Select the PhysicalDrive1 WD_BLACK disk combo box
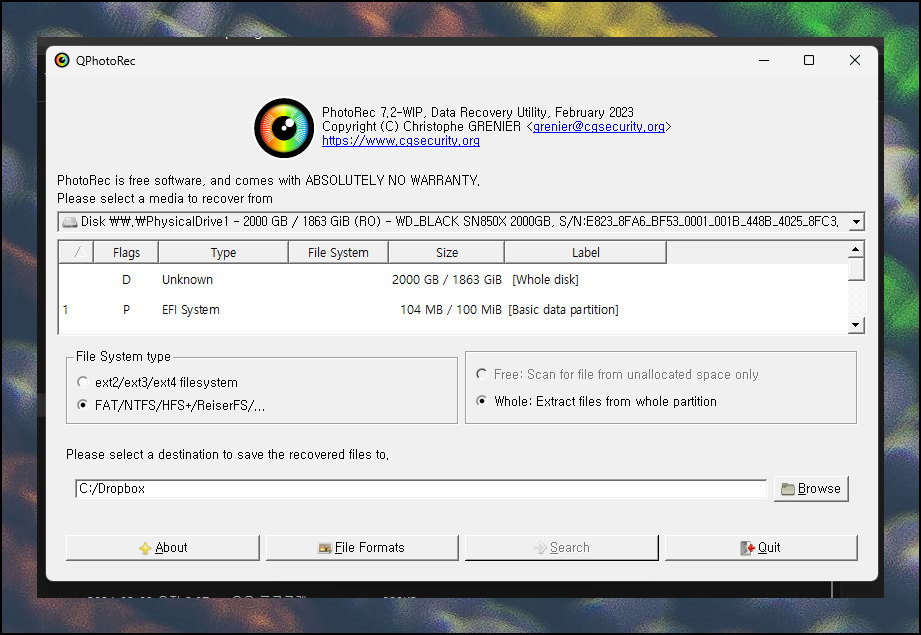The image size is (921, 635). 461,222
